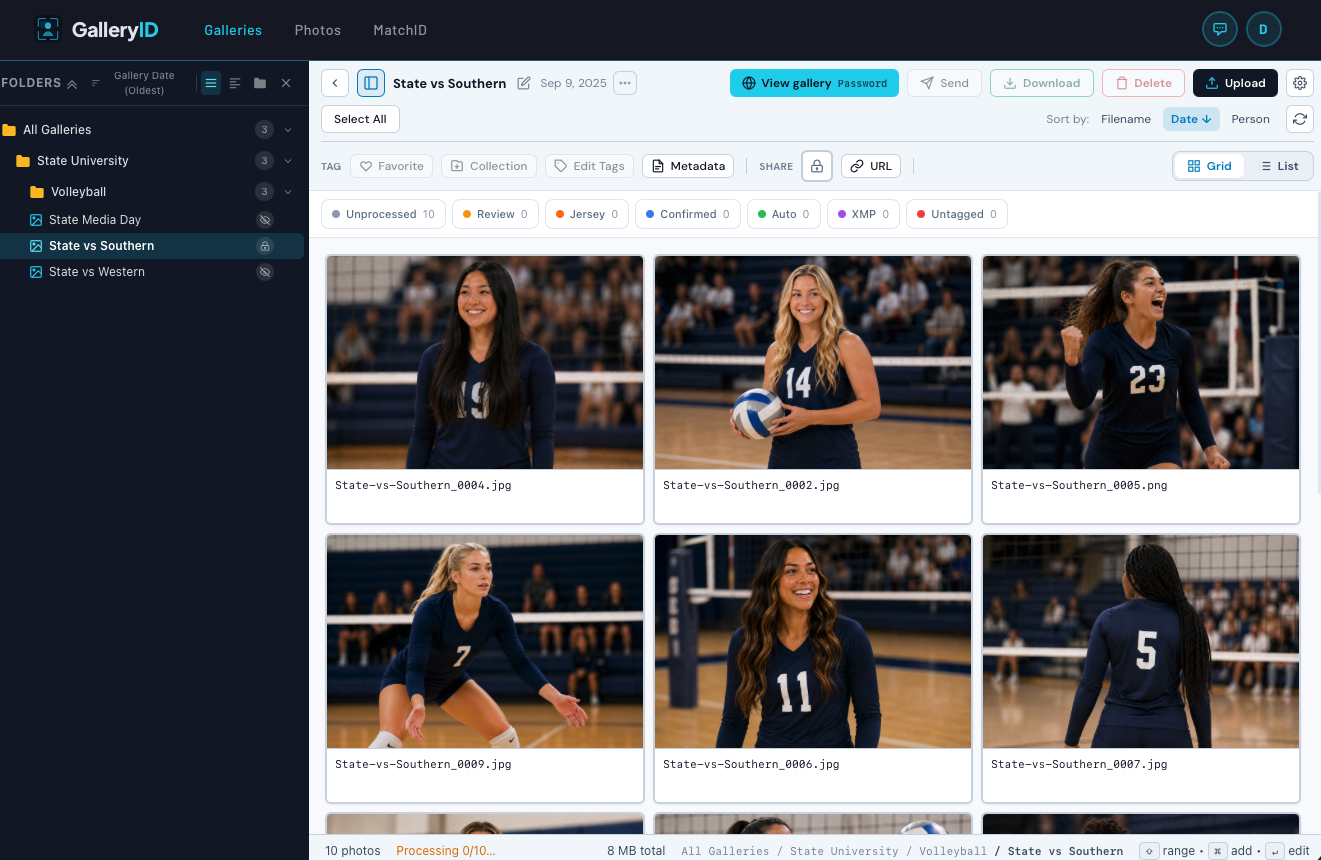Viewport: 1321px width, 860px height.
Task: Sort by Date
Action: (x=1191, y=119)
